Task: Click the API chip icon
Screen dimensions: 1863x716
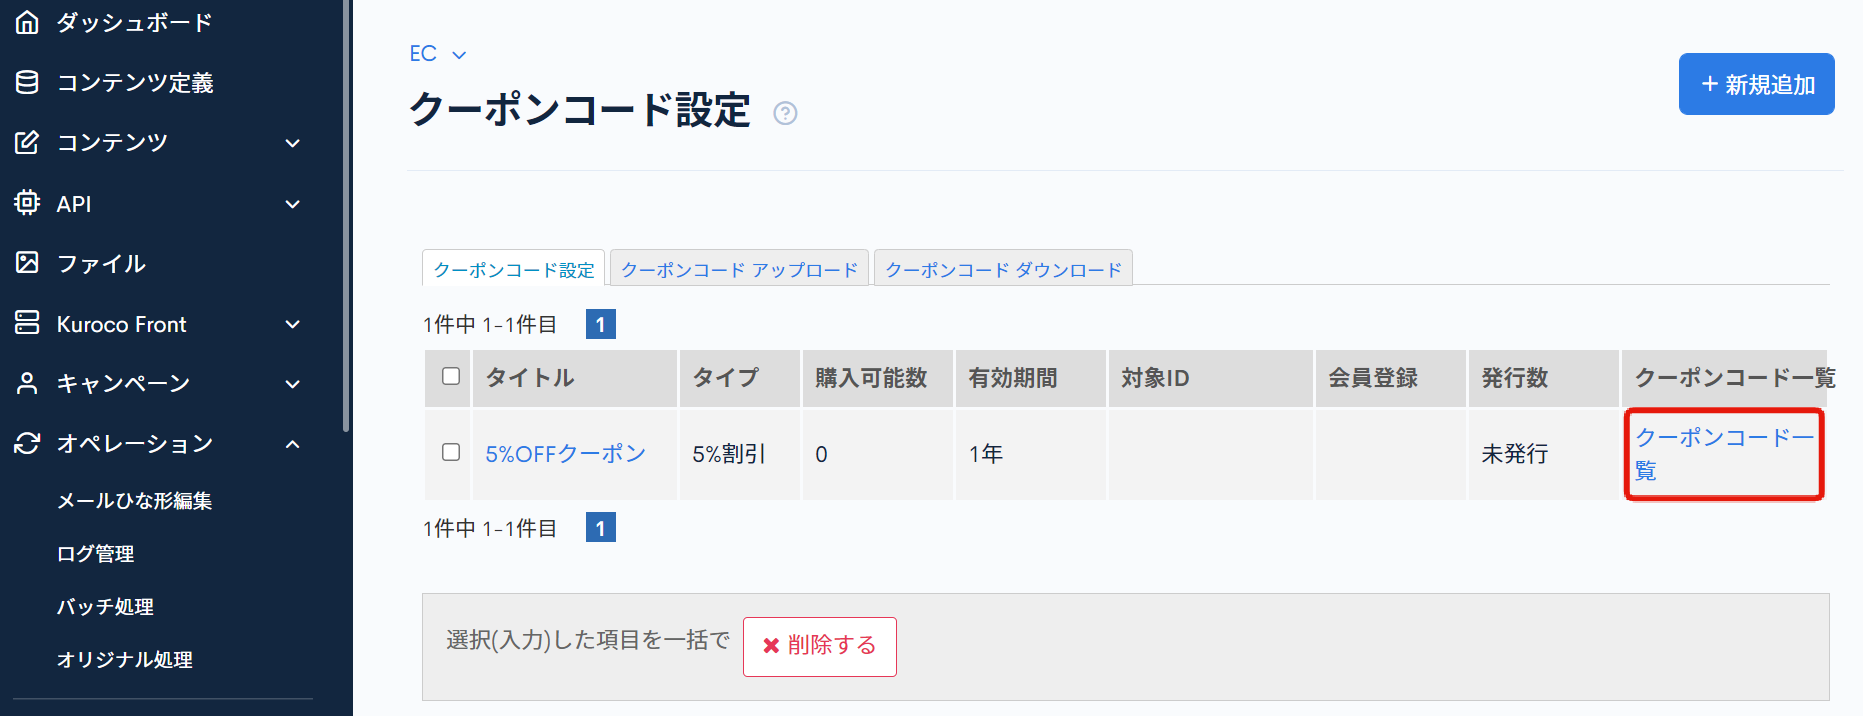Action: (x=27, y=203)
